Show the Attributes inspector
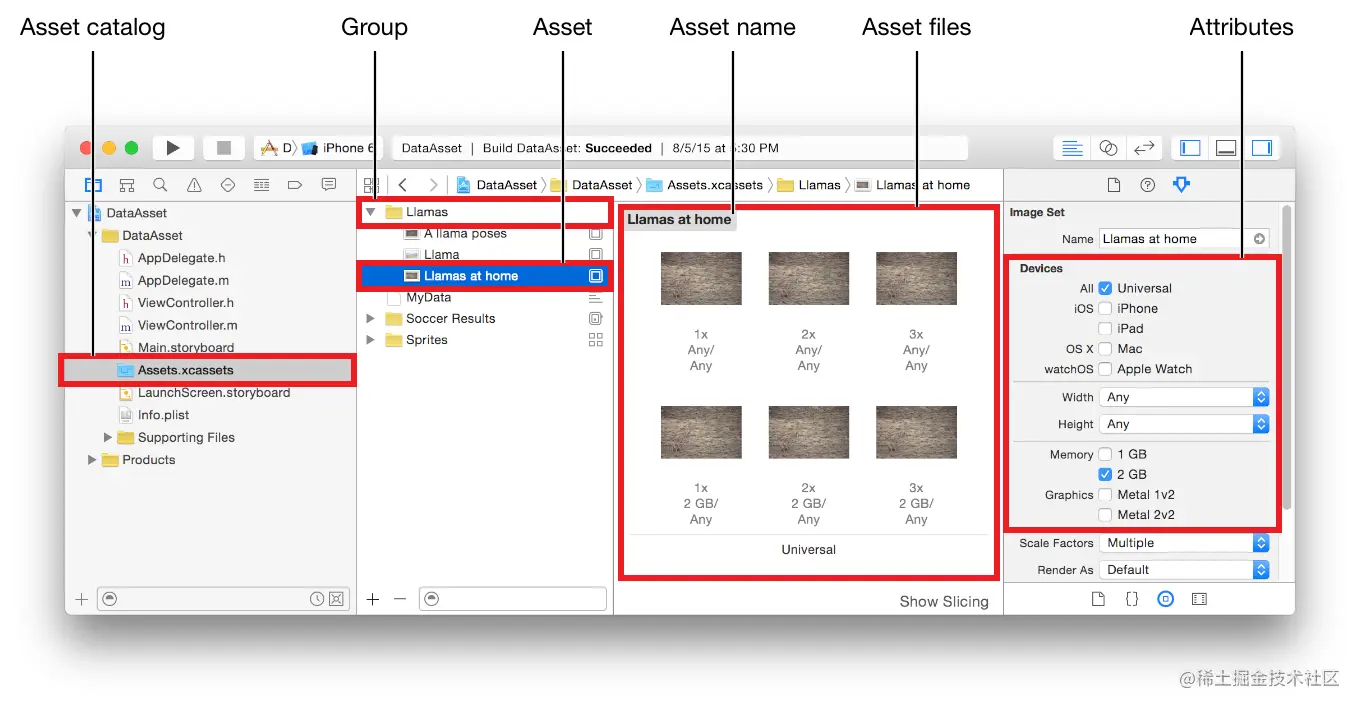1360x709 pixels. coord(1182,185)
